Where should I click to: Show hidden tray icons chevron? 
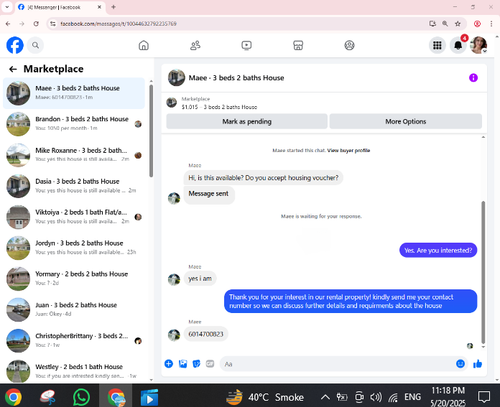tap(325, 397)
